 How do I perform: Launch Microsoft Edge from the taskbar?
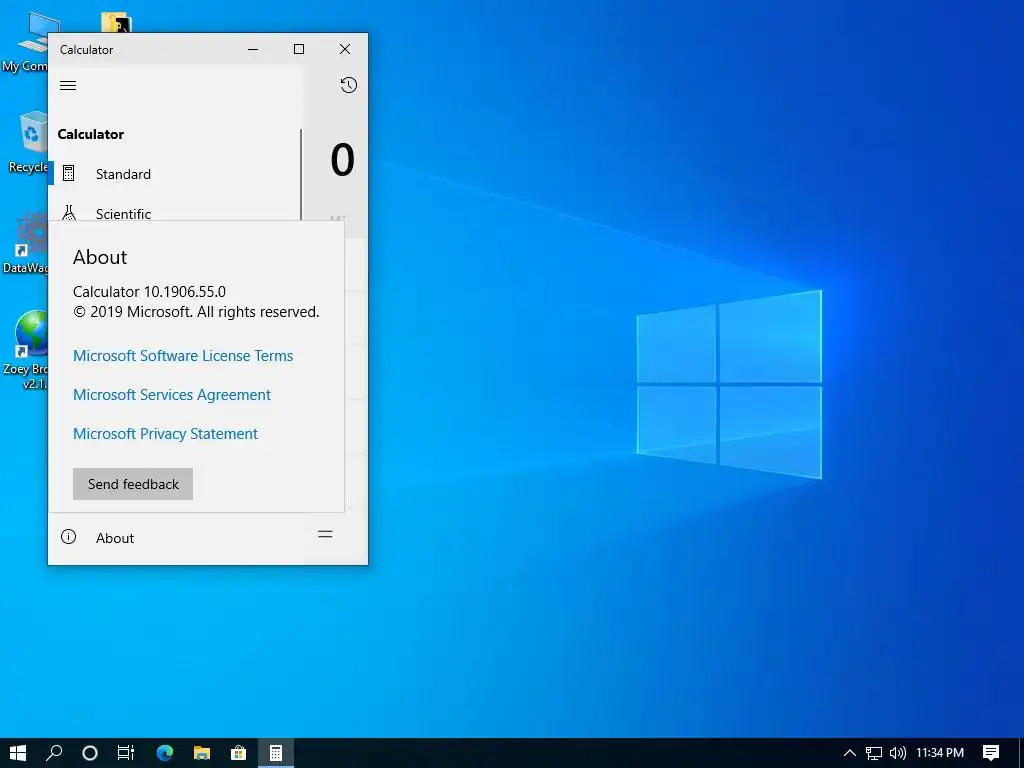coord(165,753)
